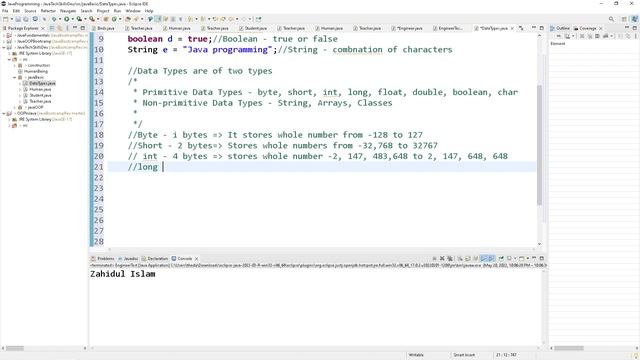Select Student.java in Package Explorer
Screen dimensions: 640x360
click(x=37, y=95)
